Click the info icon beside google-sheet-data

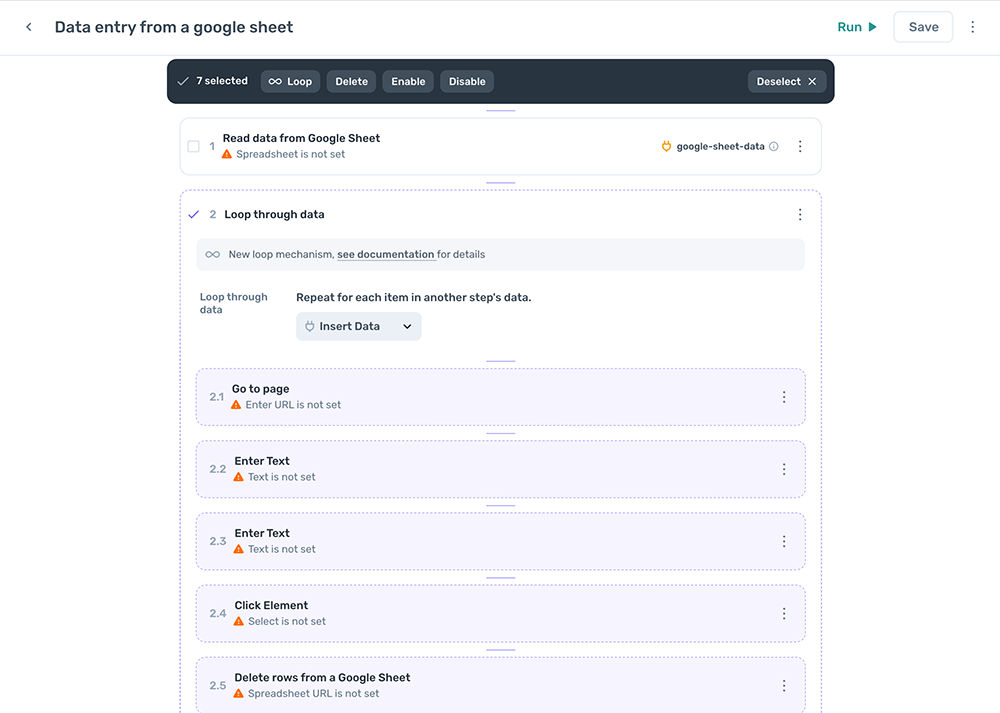[775, 146]
